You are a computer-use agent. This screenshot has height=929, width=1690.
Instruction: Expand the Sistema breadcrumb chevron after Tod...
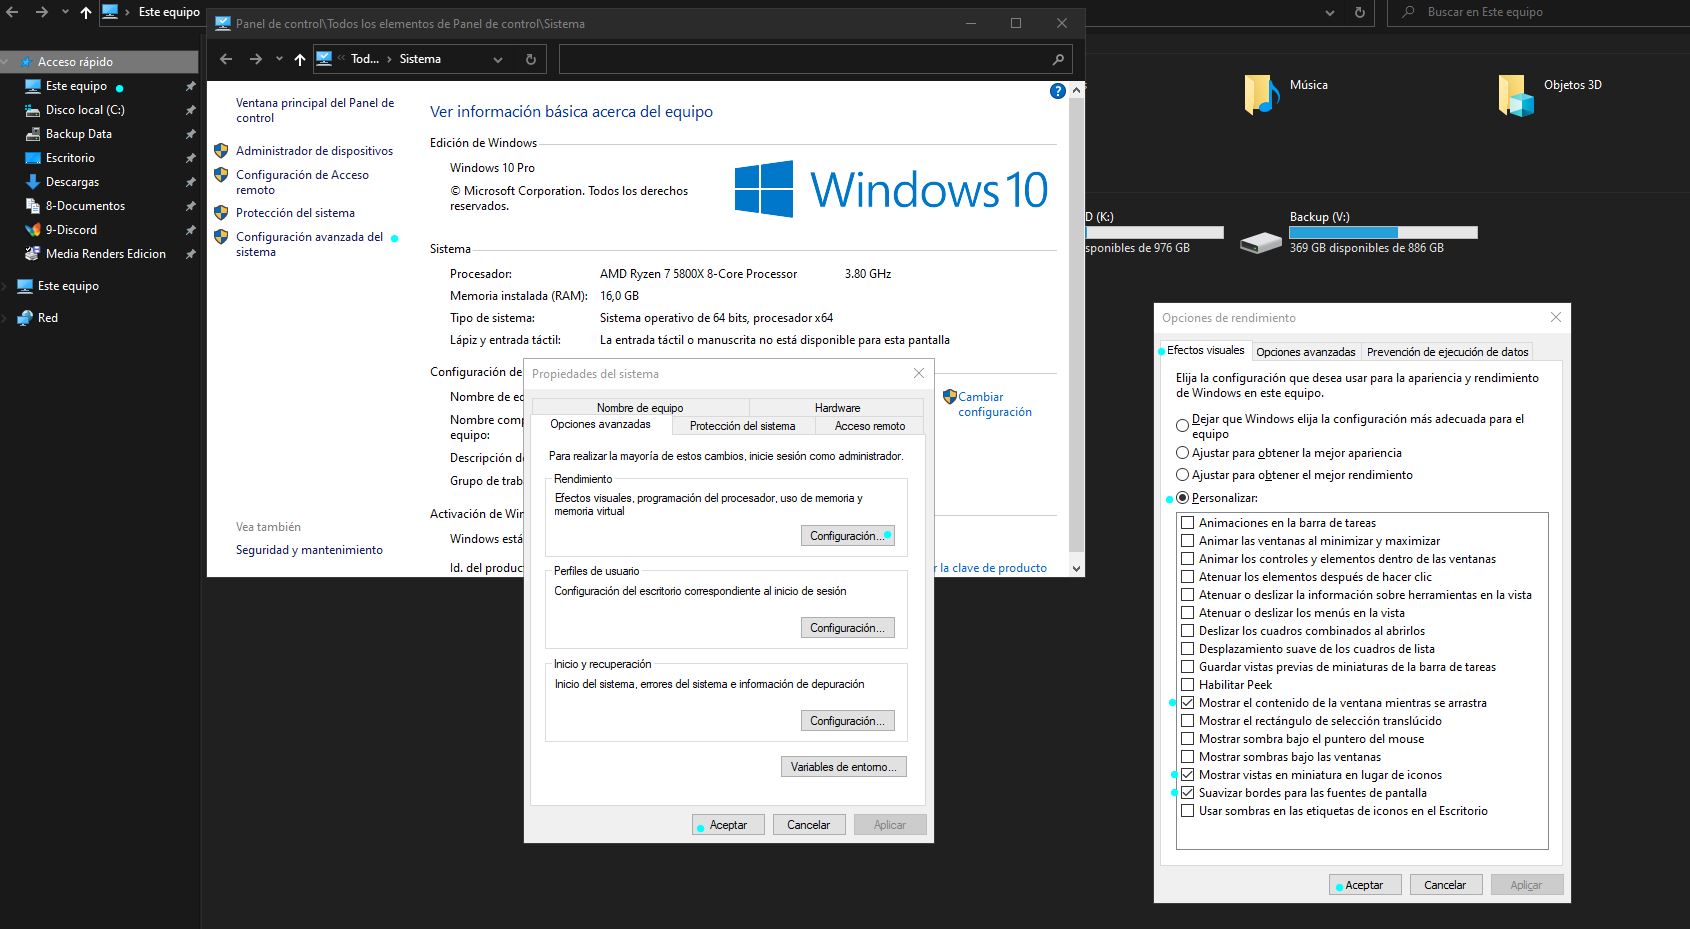pos(390,60)
